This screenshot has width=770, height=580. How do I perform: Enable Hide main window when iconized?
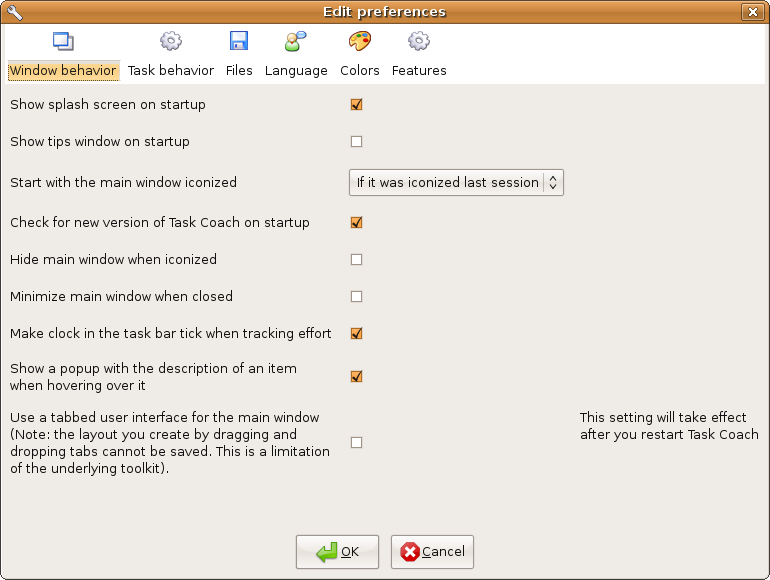[x=357, y=259]
